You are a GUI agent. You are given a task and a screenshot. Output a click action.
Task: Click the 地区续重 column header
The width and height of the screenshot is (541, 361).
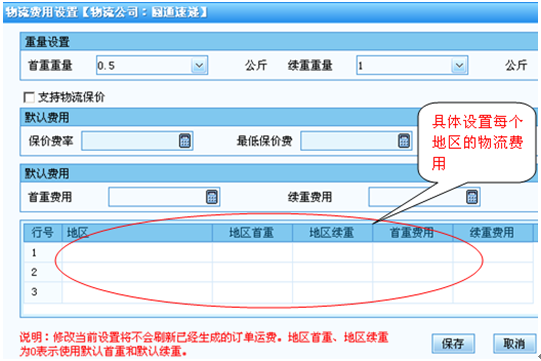click(x=333, y=233)
